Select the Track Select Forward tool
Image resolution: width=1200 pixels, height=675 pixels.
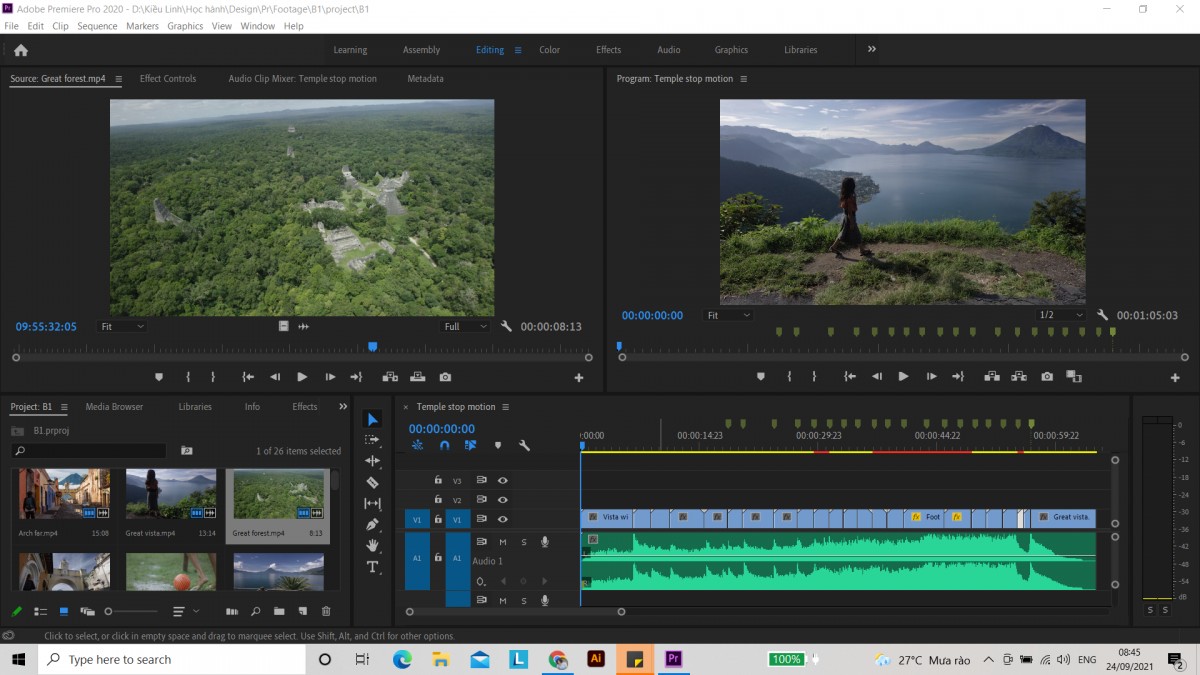coord(372,440)
